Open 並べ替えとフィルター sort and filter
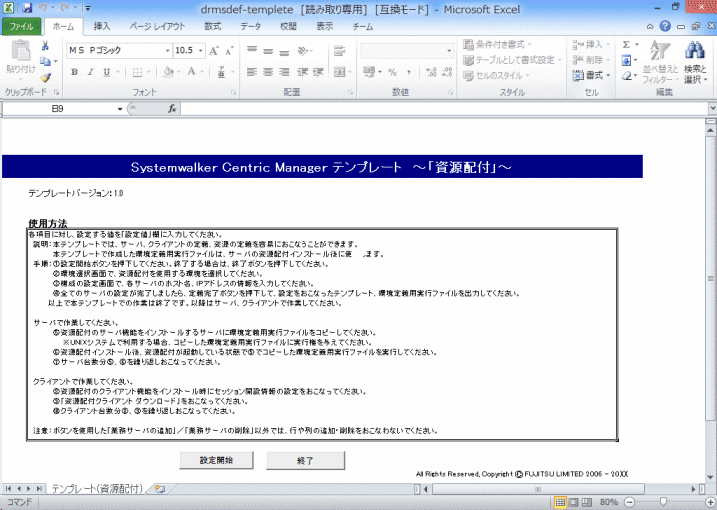717x510 pixels. pos(660,62)
